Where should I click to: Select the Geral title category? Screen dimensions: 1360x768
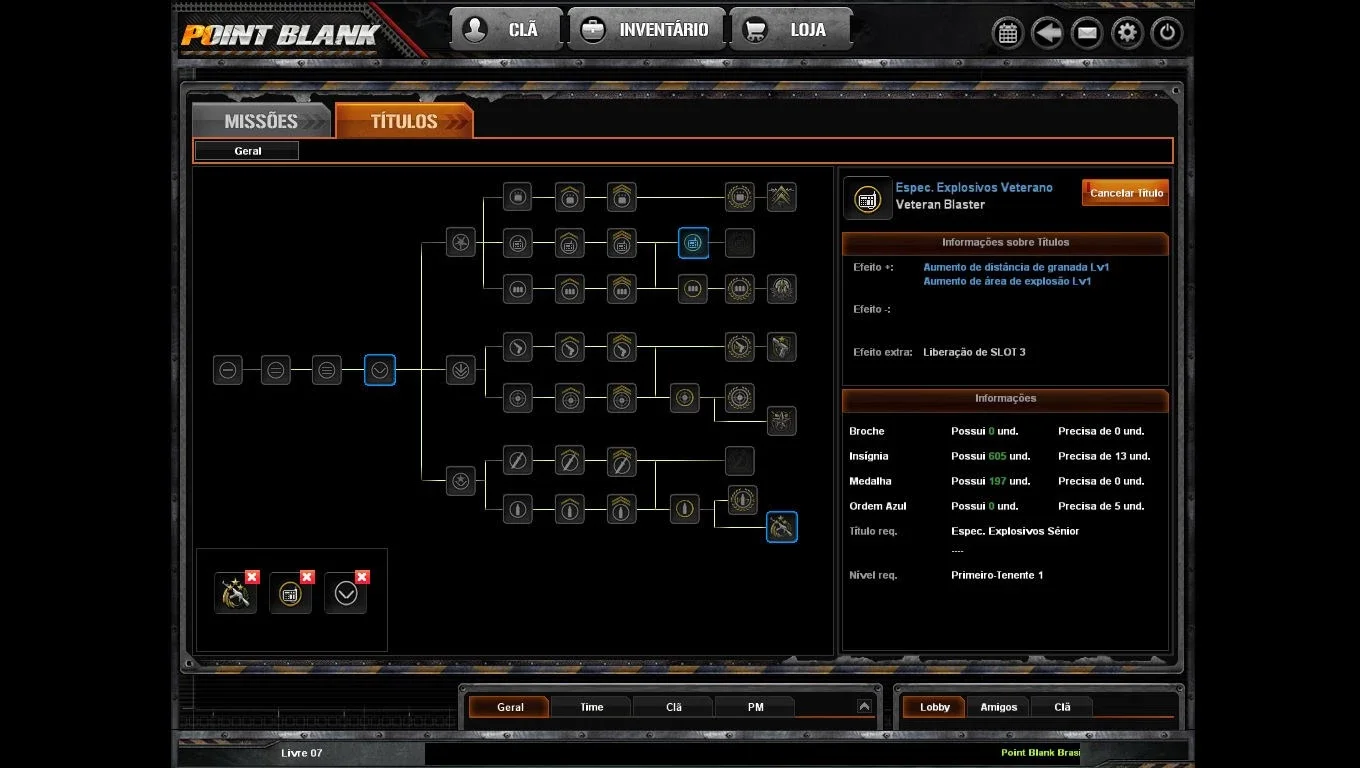(x=247, y=151)
